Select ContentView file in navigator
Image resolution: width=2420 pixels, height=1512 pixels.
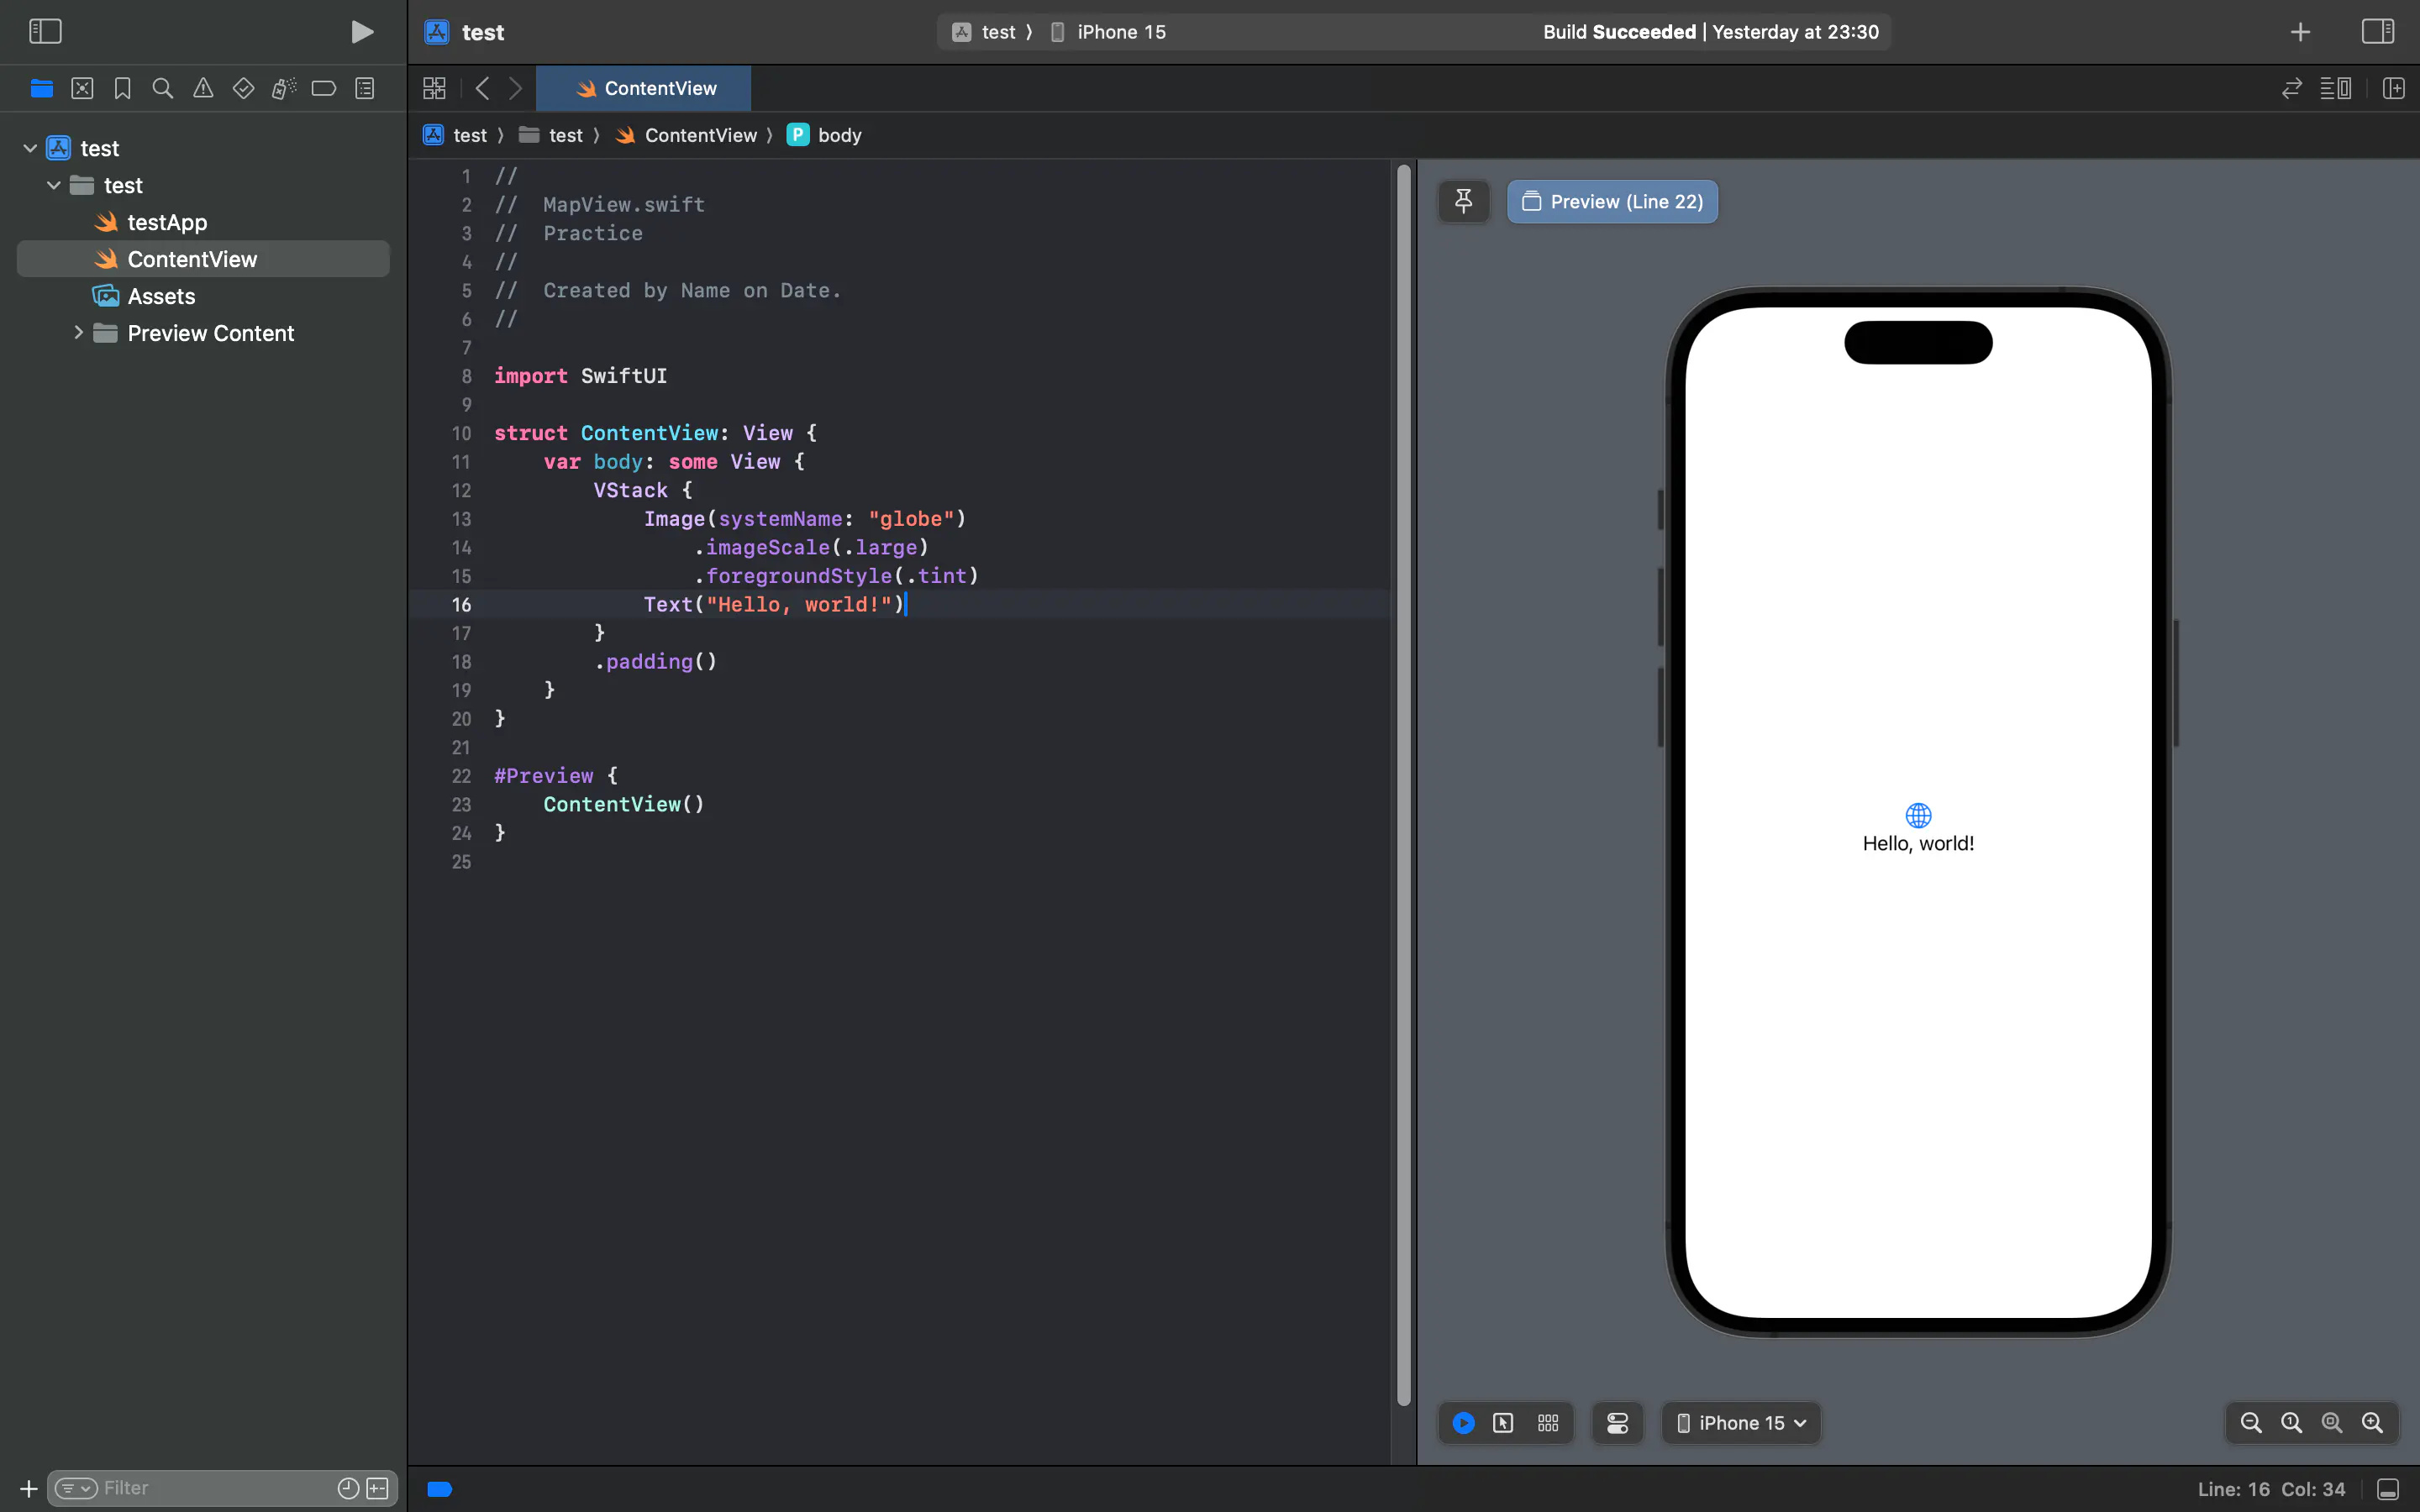(192, 258)
